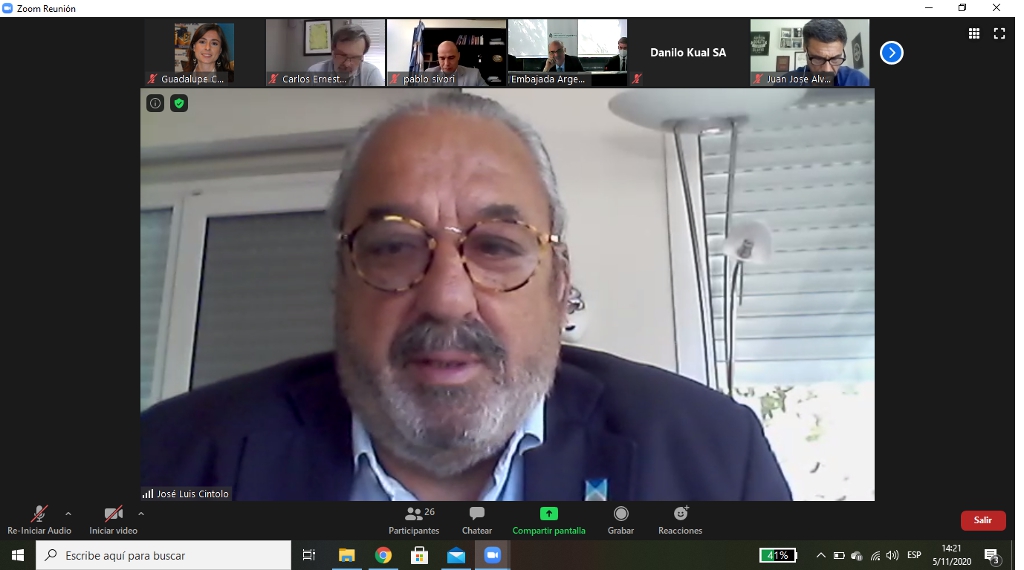Open the Participantes panel

414,519
